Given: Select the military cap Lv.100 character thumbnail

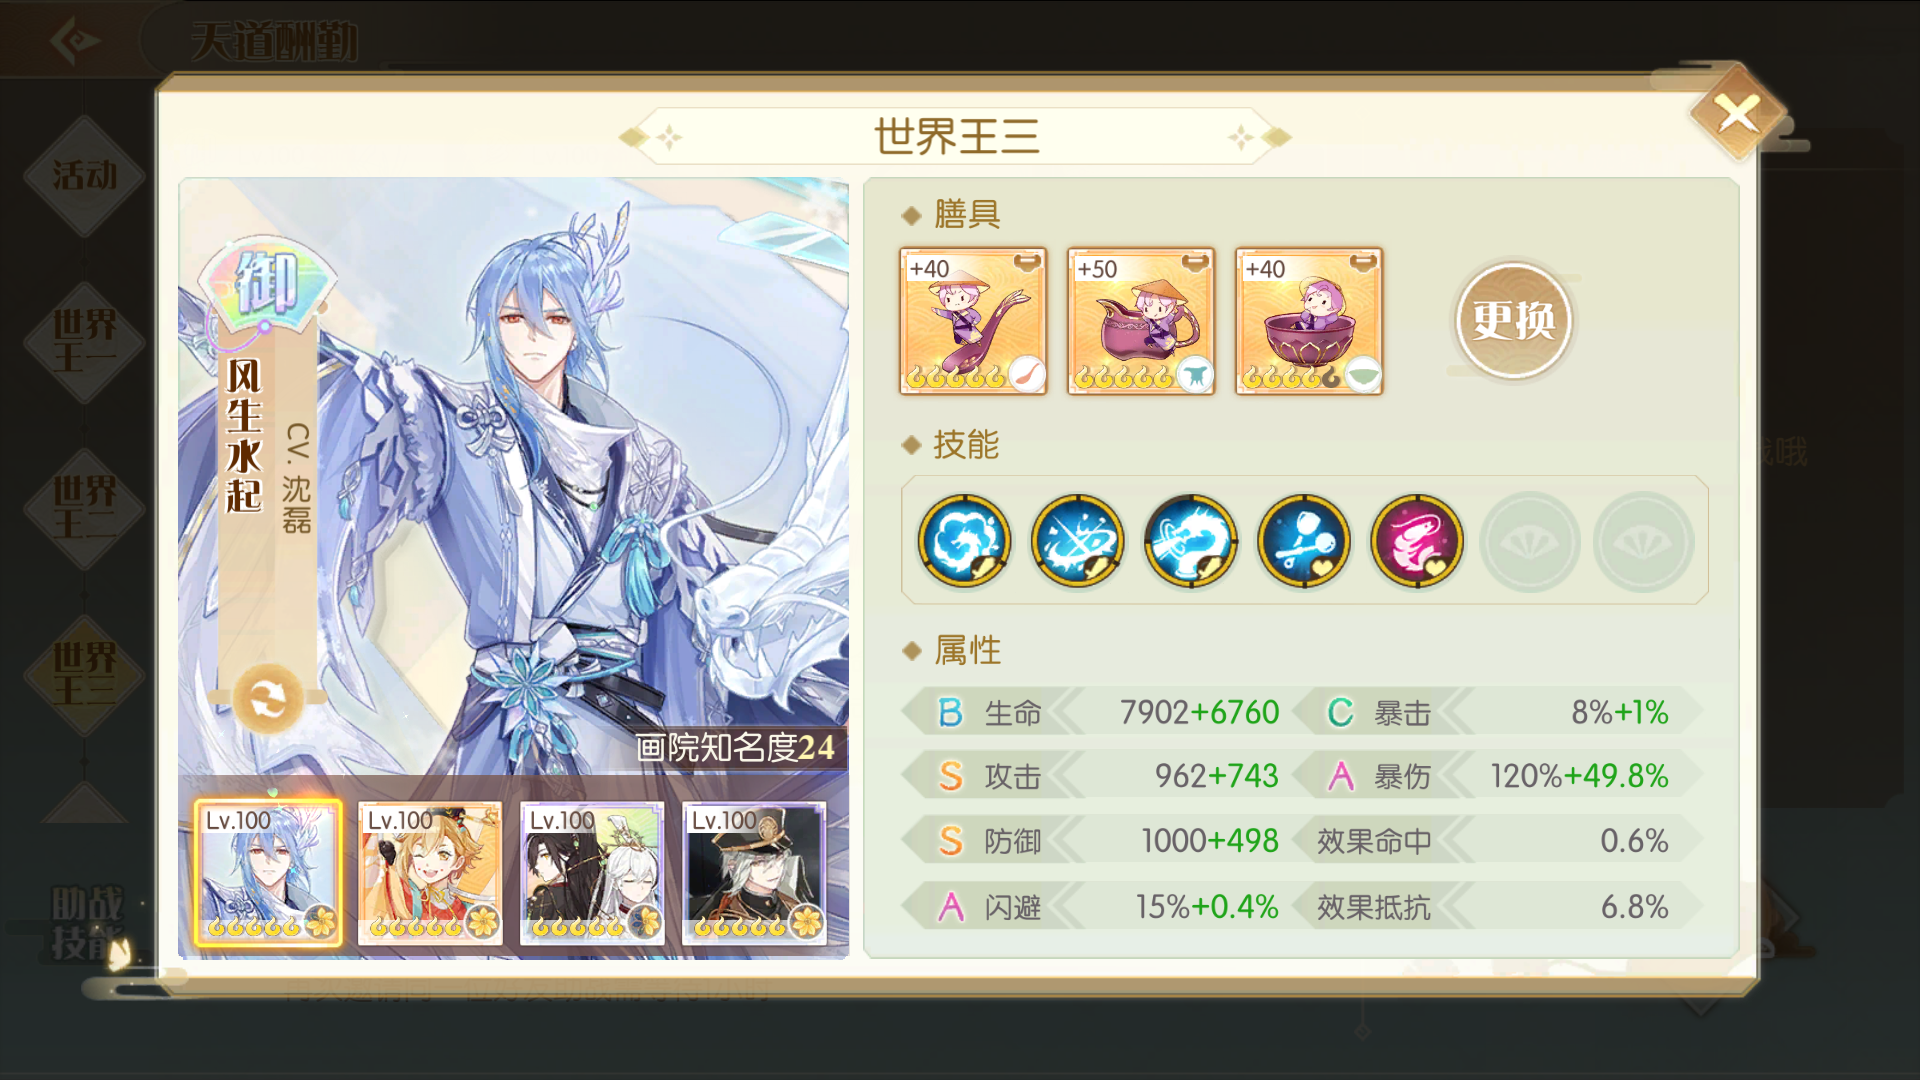Looking at the screenshot, I should click(754, 873).
